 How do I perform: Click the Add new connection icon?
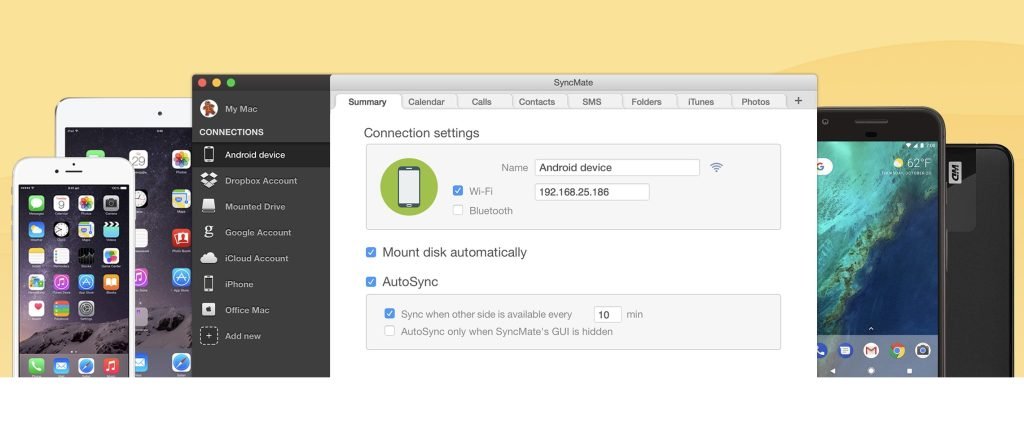click(x=209, y=336)
